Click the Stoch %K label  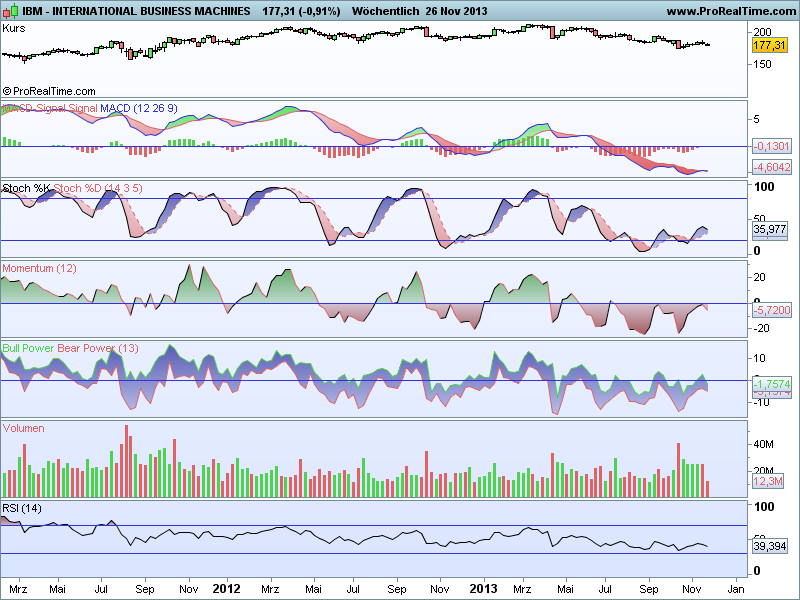tap(26, 188)
